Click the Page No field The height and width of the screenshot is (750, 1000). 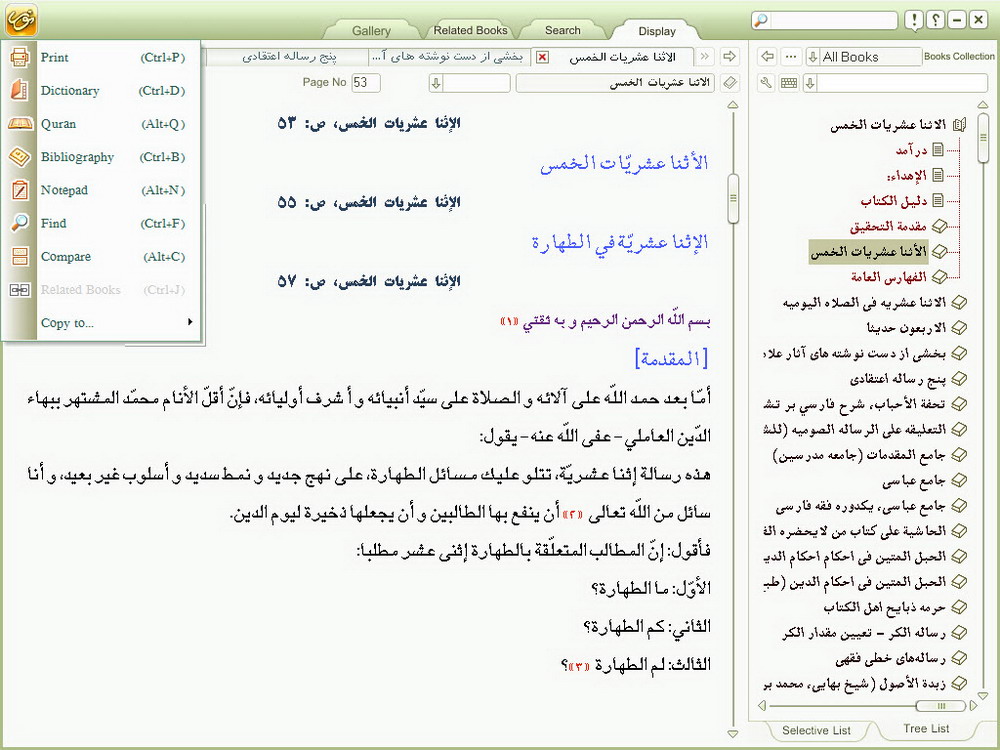click(365, 82)
